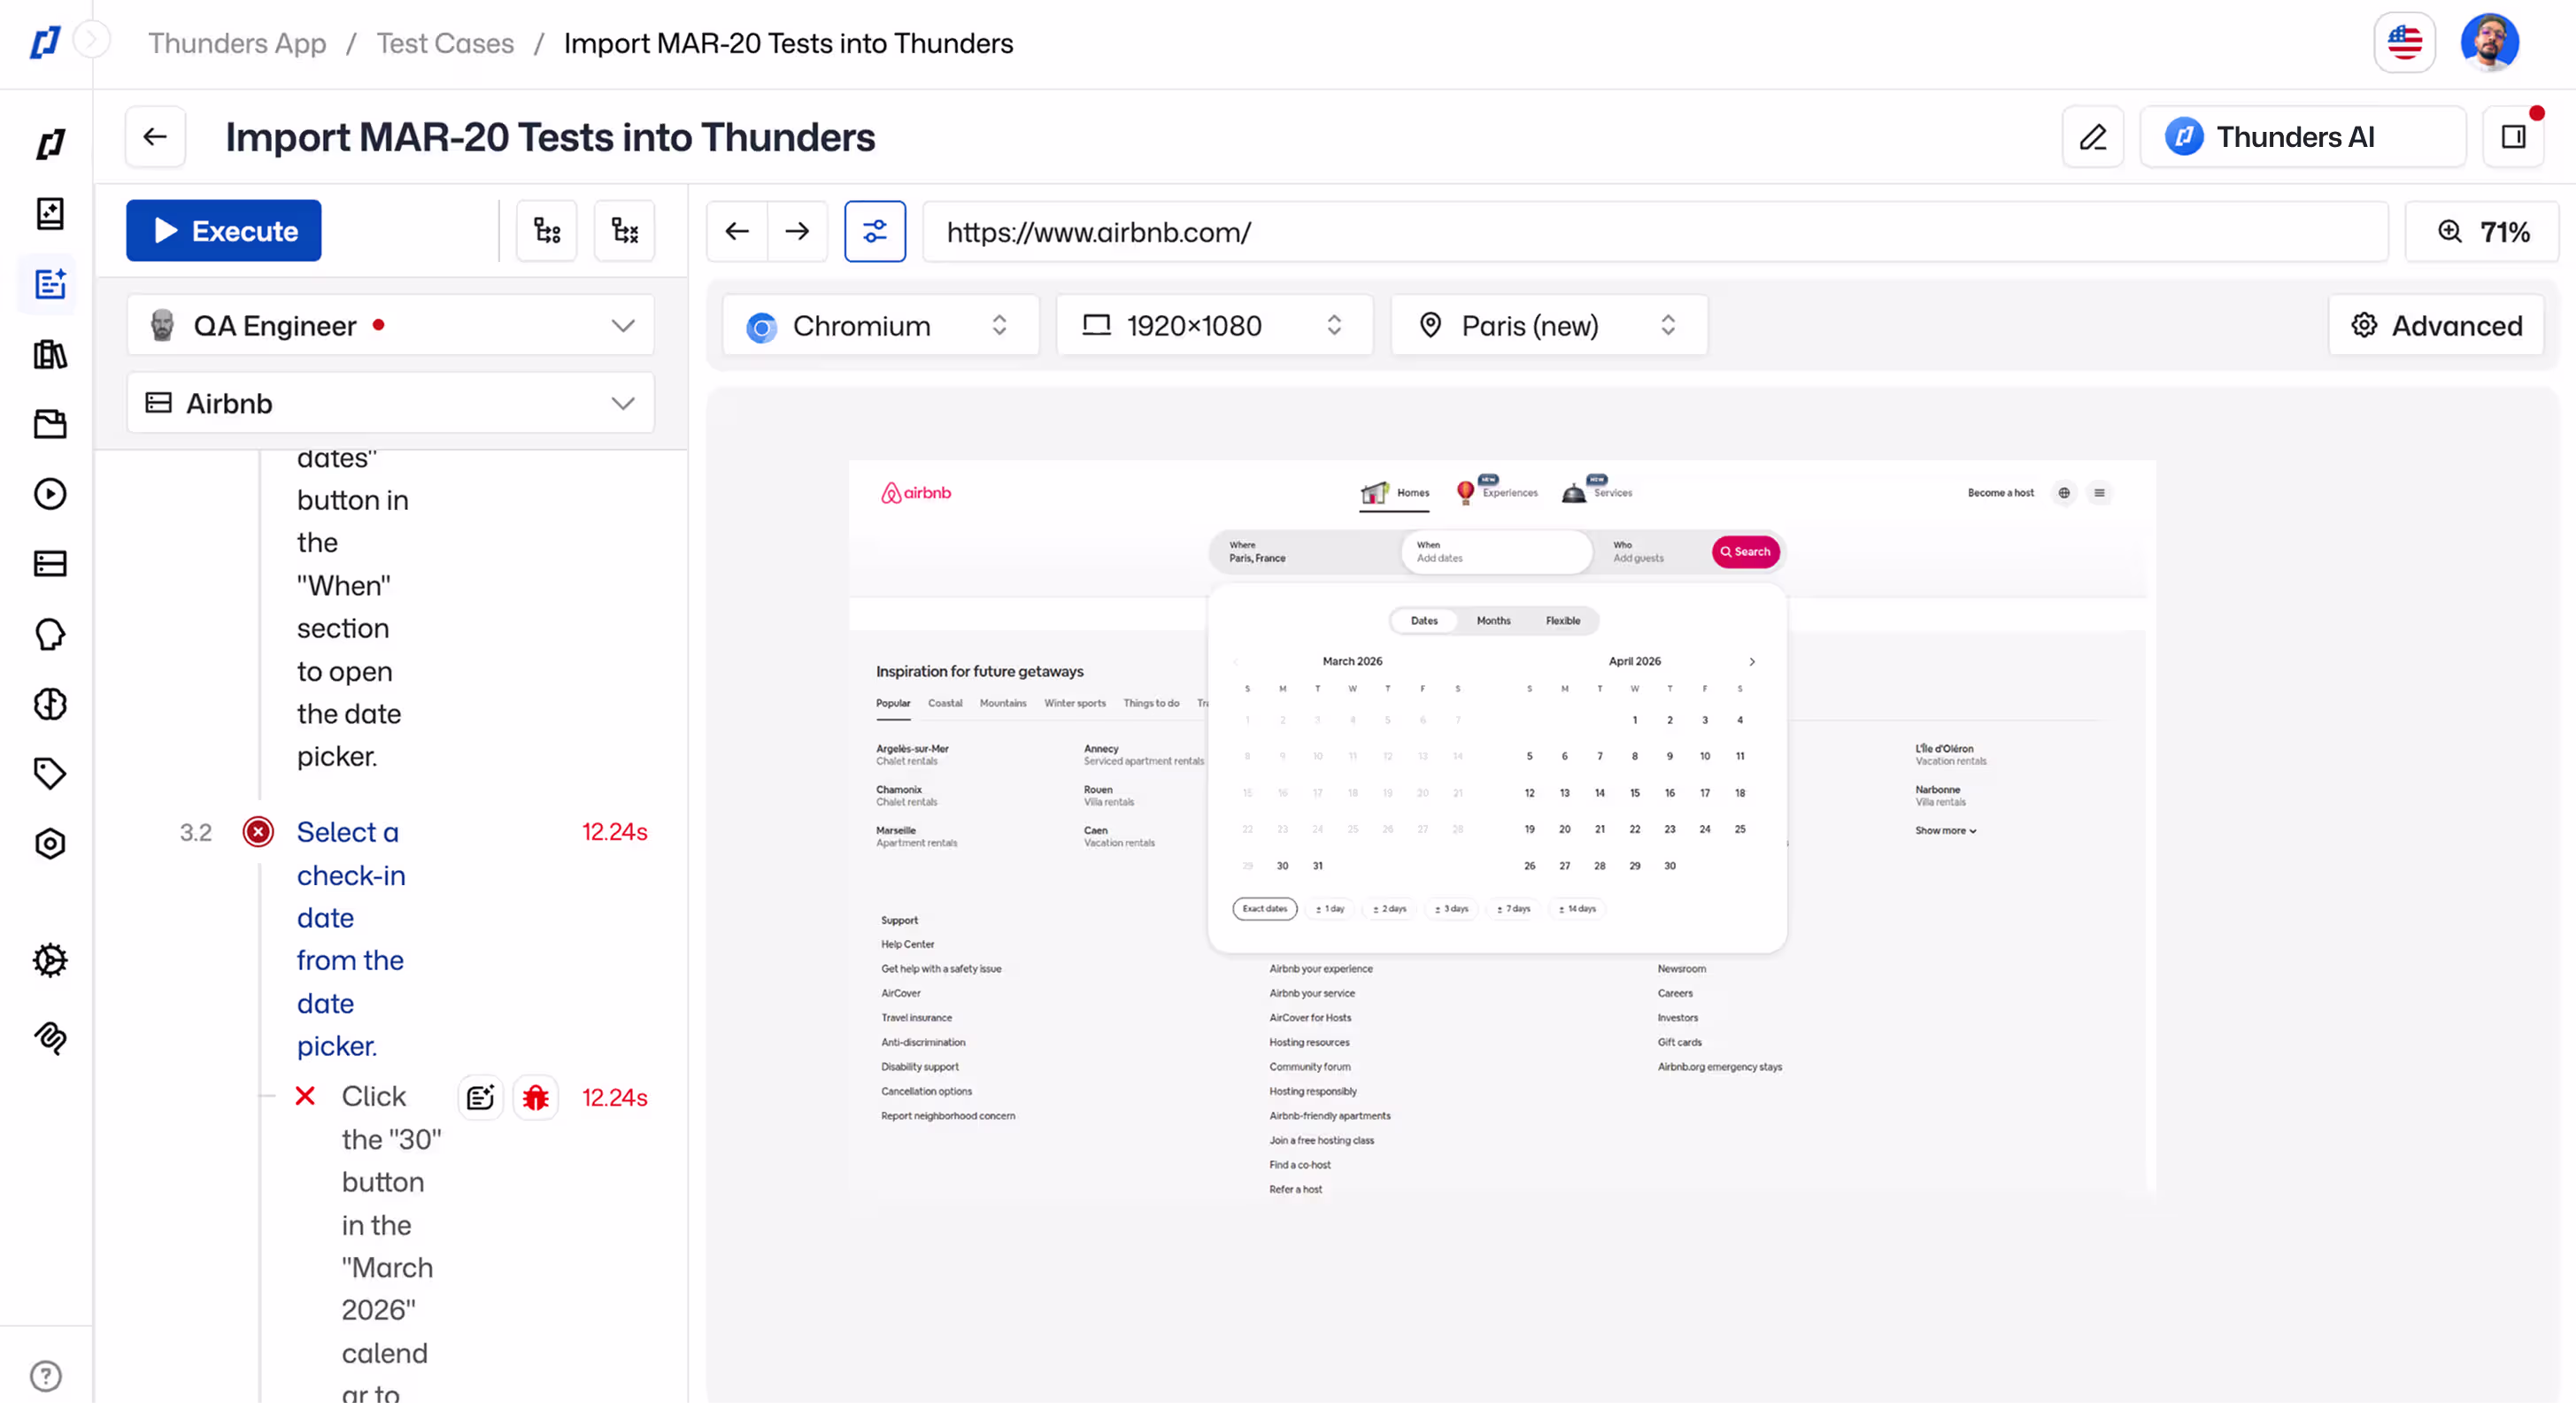
Task: Open the hamburger menu in Airbnb preview
Action: pyautogui.click(x=2100, y=493)
